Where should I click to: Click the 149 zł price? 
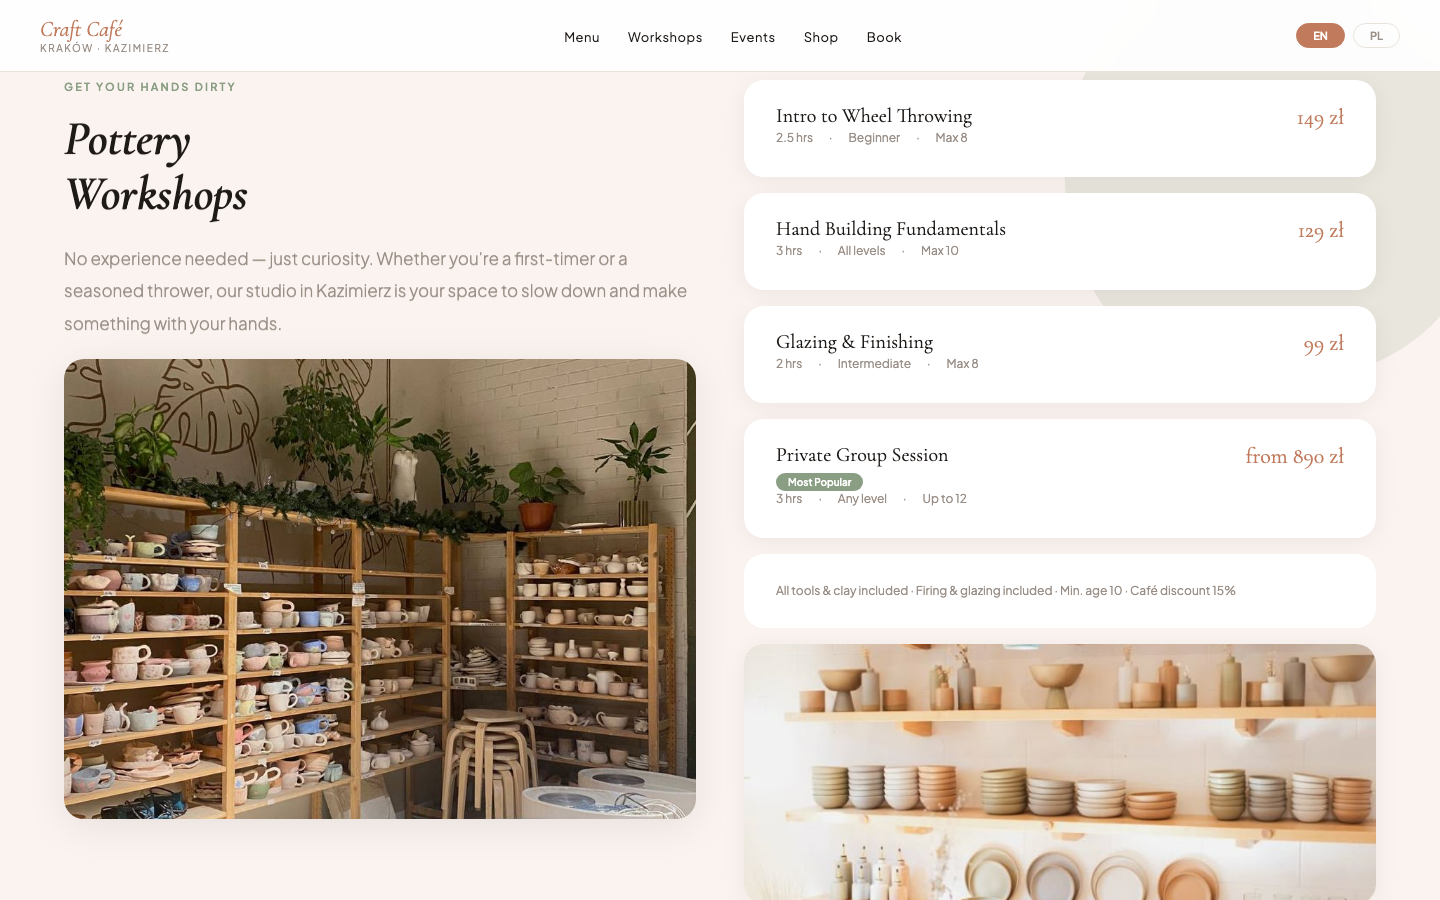[1320, 118]
